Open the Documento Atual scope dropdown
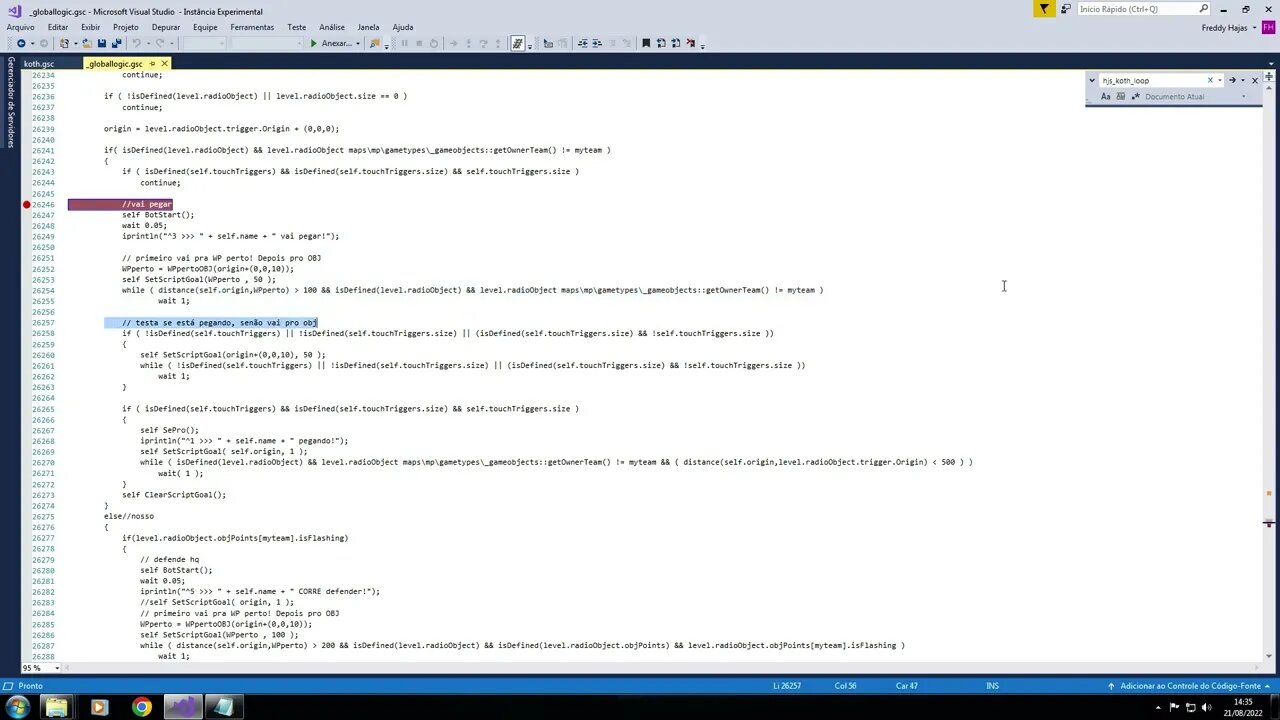Image resolution: width=1280 pixels, height=720 pixels. pos(1244,97)
